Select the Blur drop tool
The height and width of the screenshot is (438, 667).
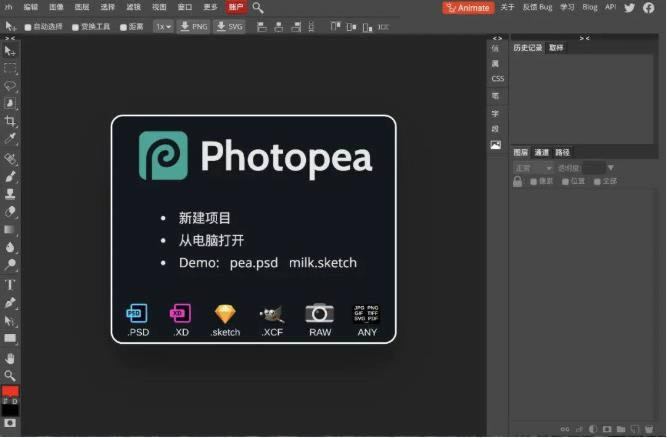pyautogui.click(x=9, y=247)
